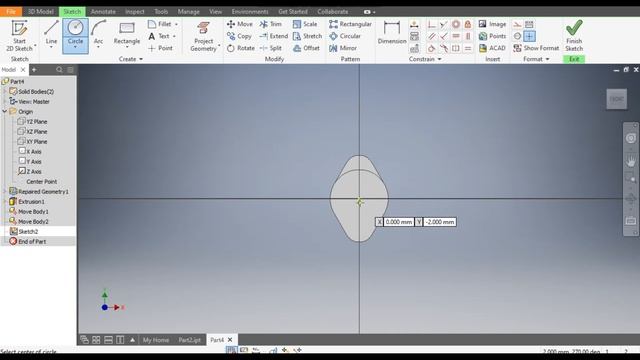Add a new browser panel tab
This screenshot has height=360, width=640.
[x=34, y=70]
